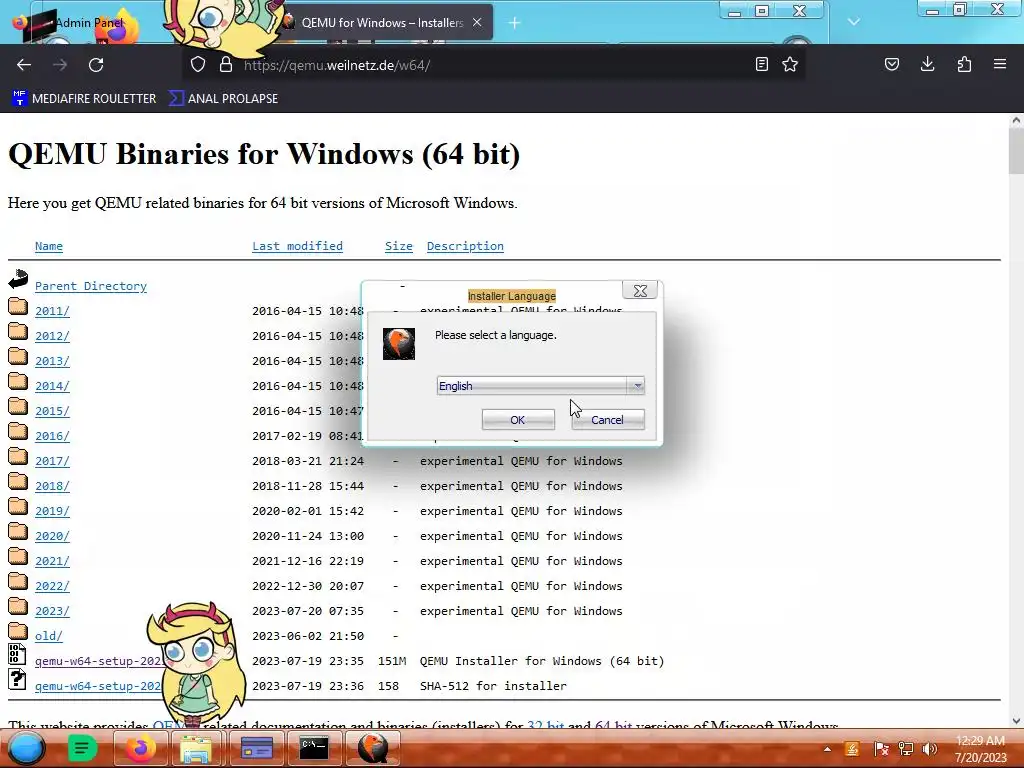Viewport: 1024px width, 768px height.
Task: Open the 2019/ folder link
Action: (x=52, y=511)
